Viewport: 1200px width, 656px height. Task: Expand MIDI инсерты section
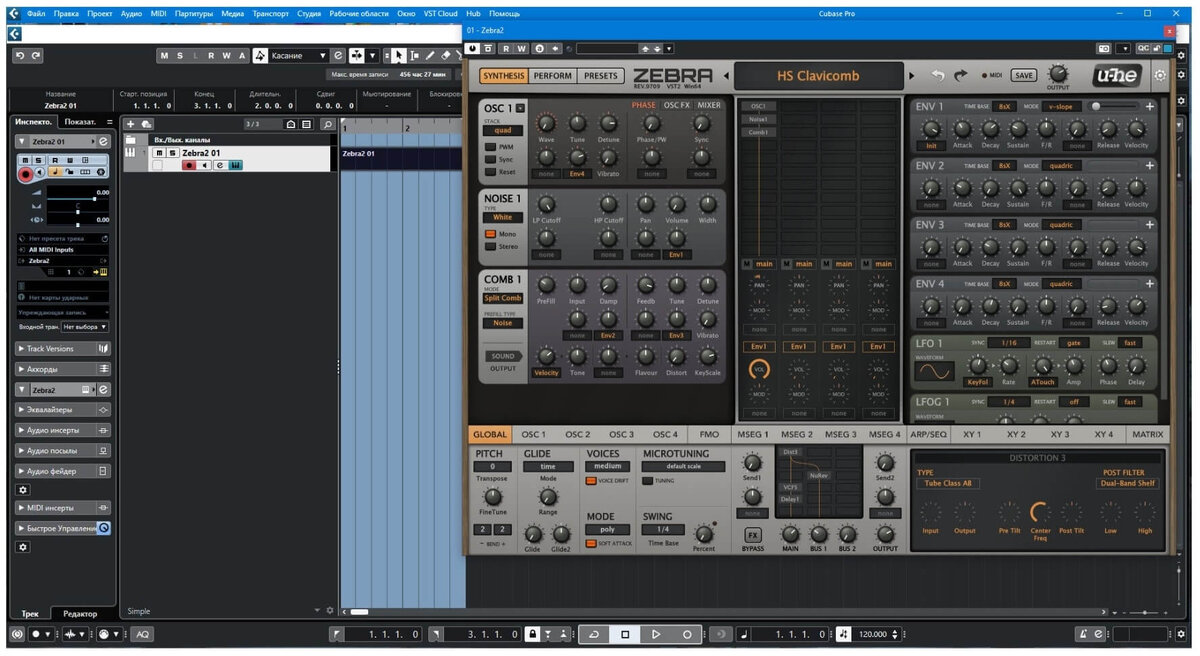pos(62,507)
